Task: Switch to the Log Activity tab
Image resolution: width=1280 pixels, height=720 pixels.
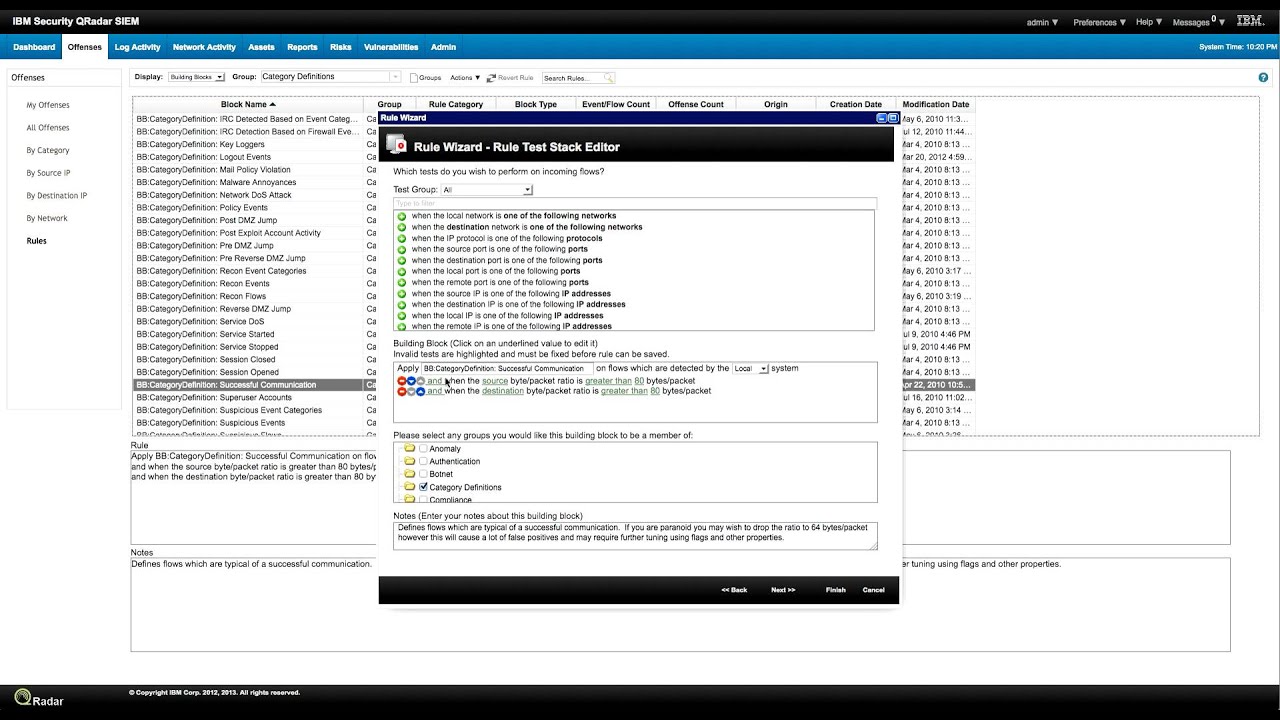Action: coord(137,47)
